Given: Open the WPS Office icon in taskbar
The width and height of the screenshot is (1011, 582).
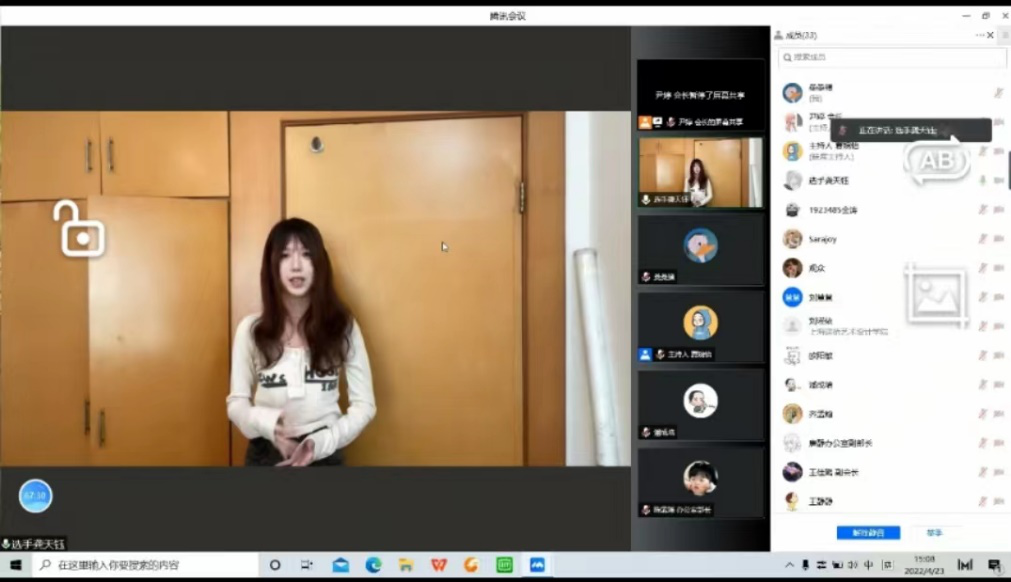Looking at the screenshot, I should click(438, 565).
